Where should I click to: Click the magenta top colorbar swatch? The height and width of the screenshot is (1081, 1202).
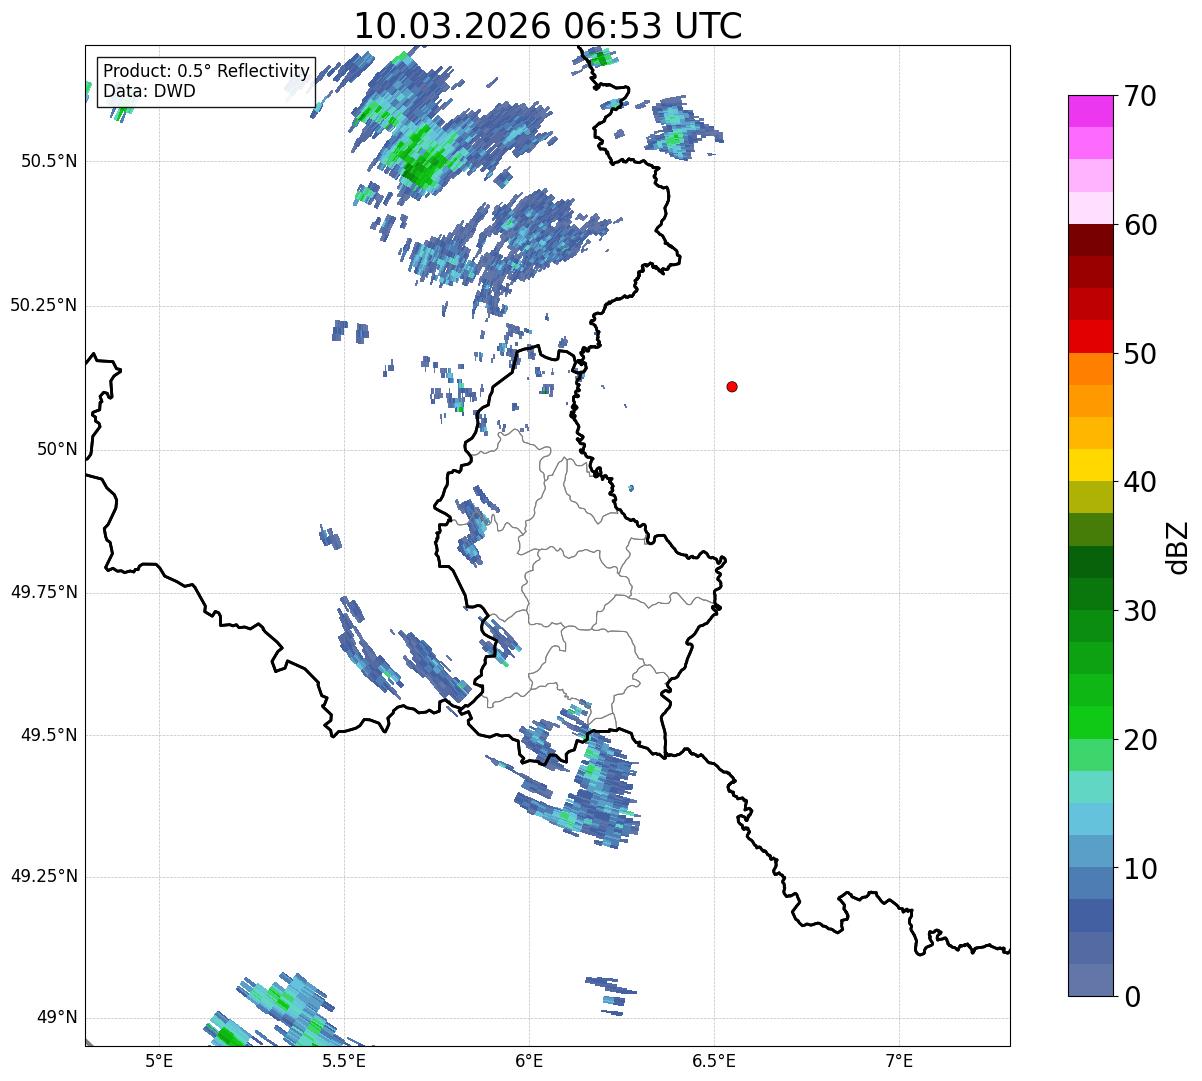(1090, 111)
